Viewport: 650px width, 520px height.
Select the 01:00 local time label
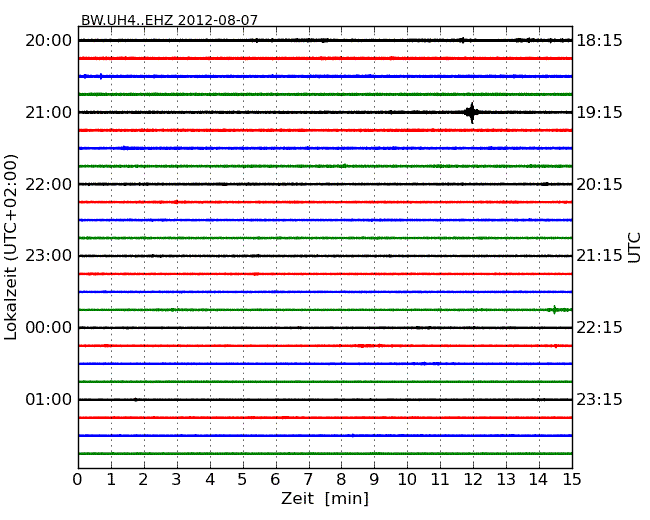pyautogui.click(x=48, y=400)
